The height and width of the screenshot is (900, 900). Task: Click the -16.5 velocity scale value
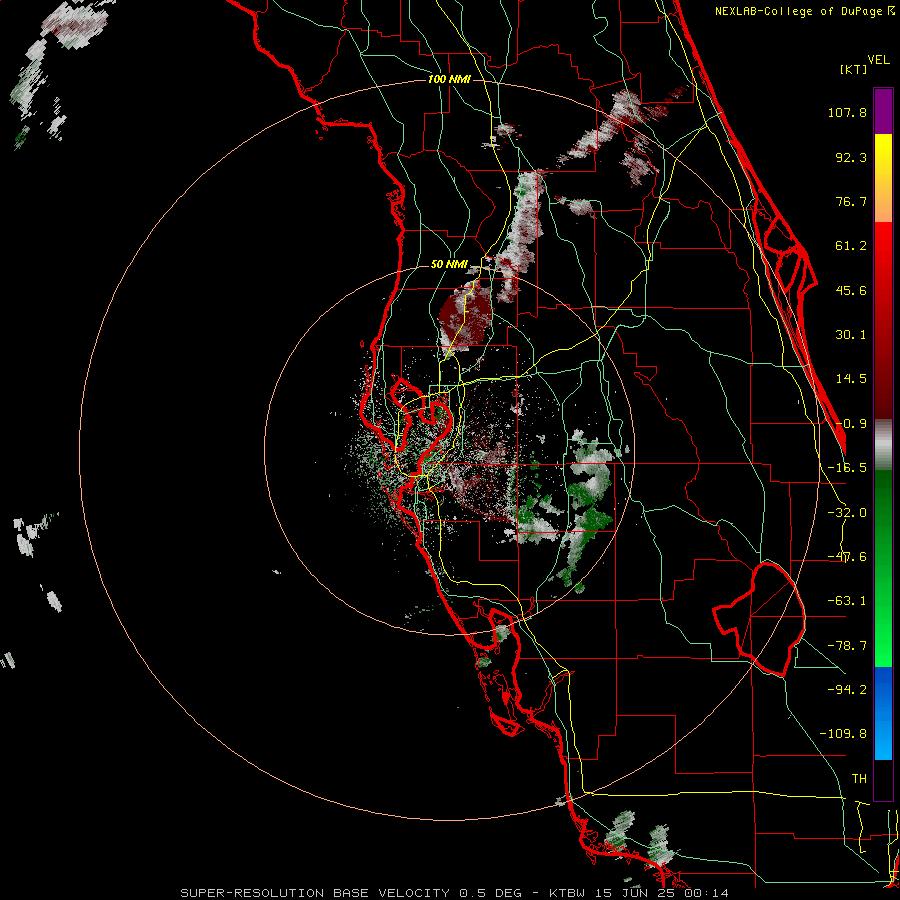pyautogui.click(x=847, y=468)
